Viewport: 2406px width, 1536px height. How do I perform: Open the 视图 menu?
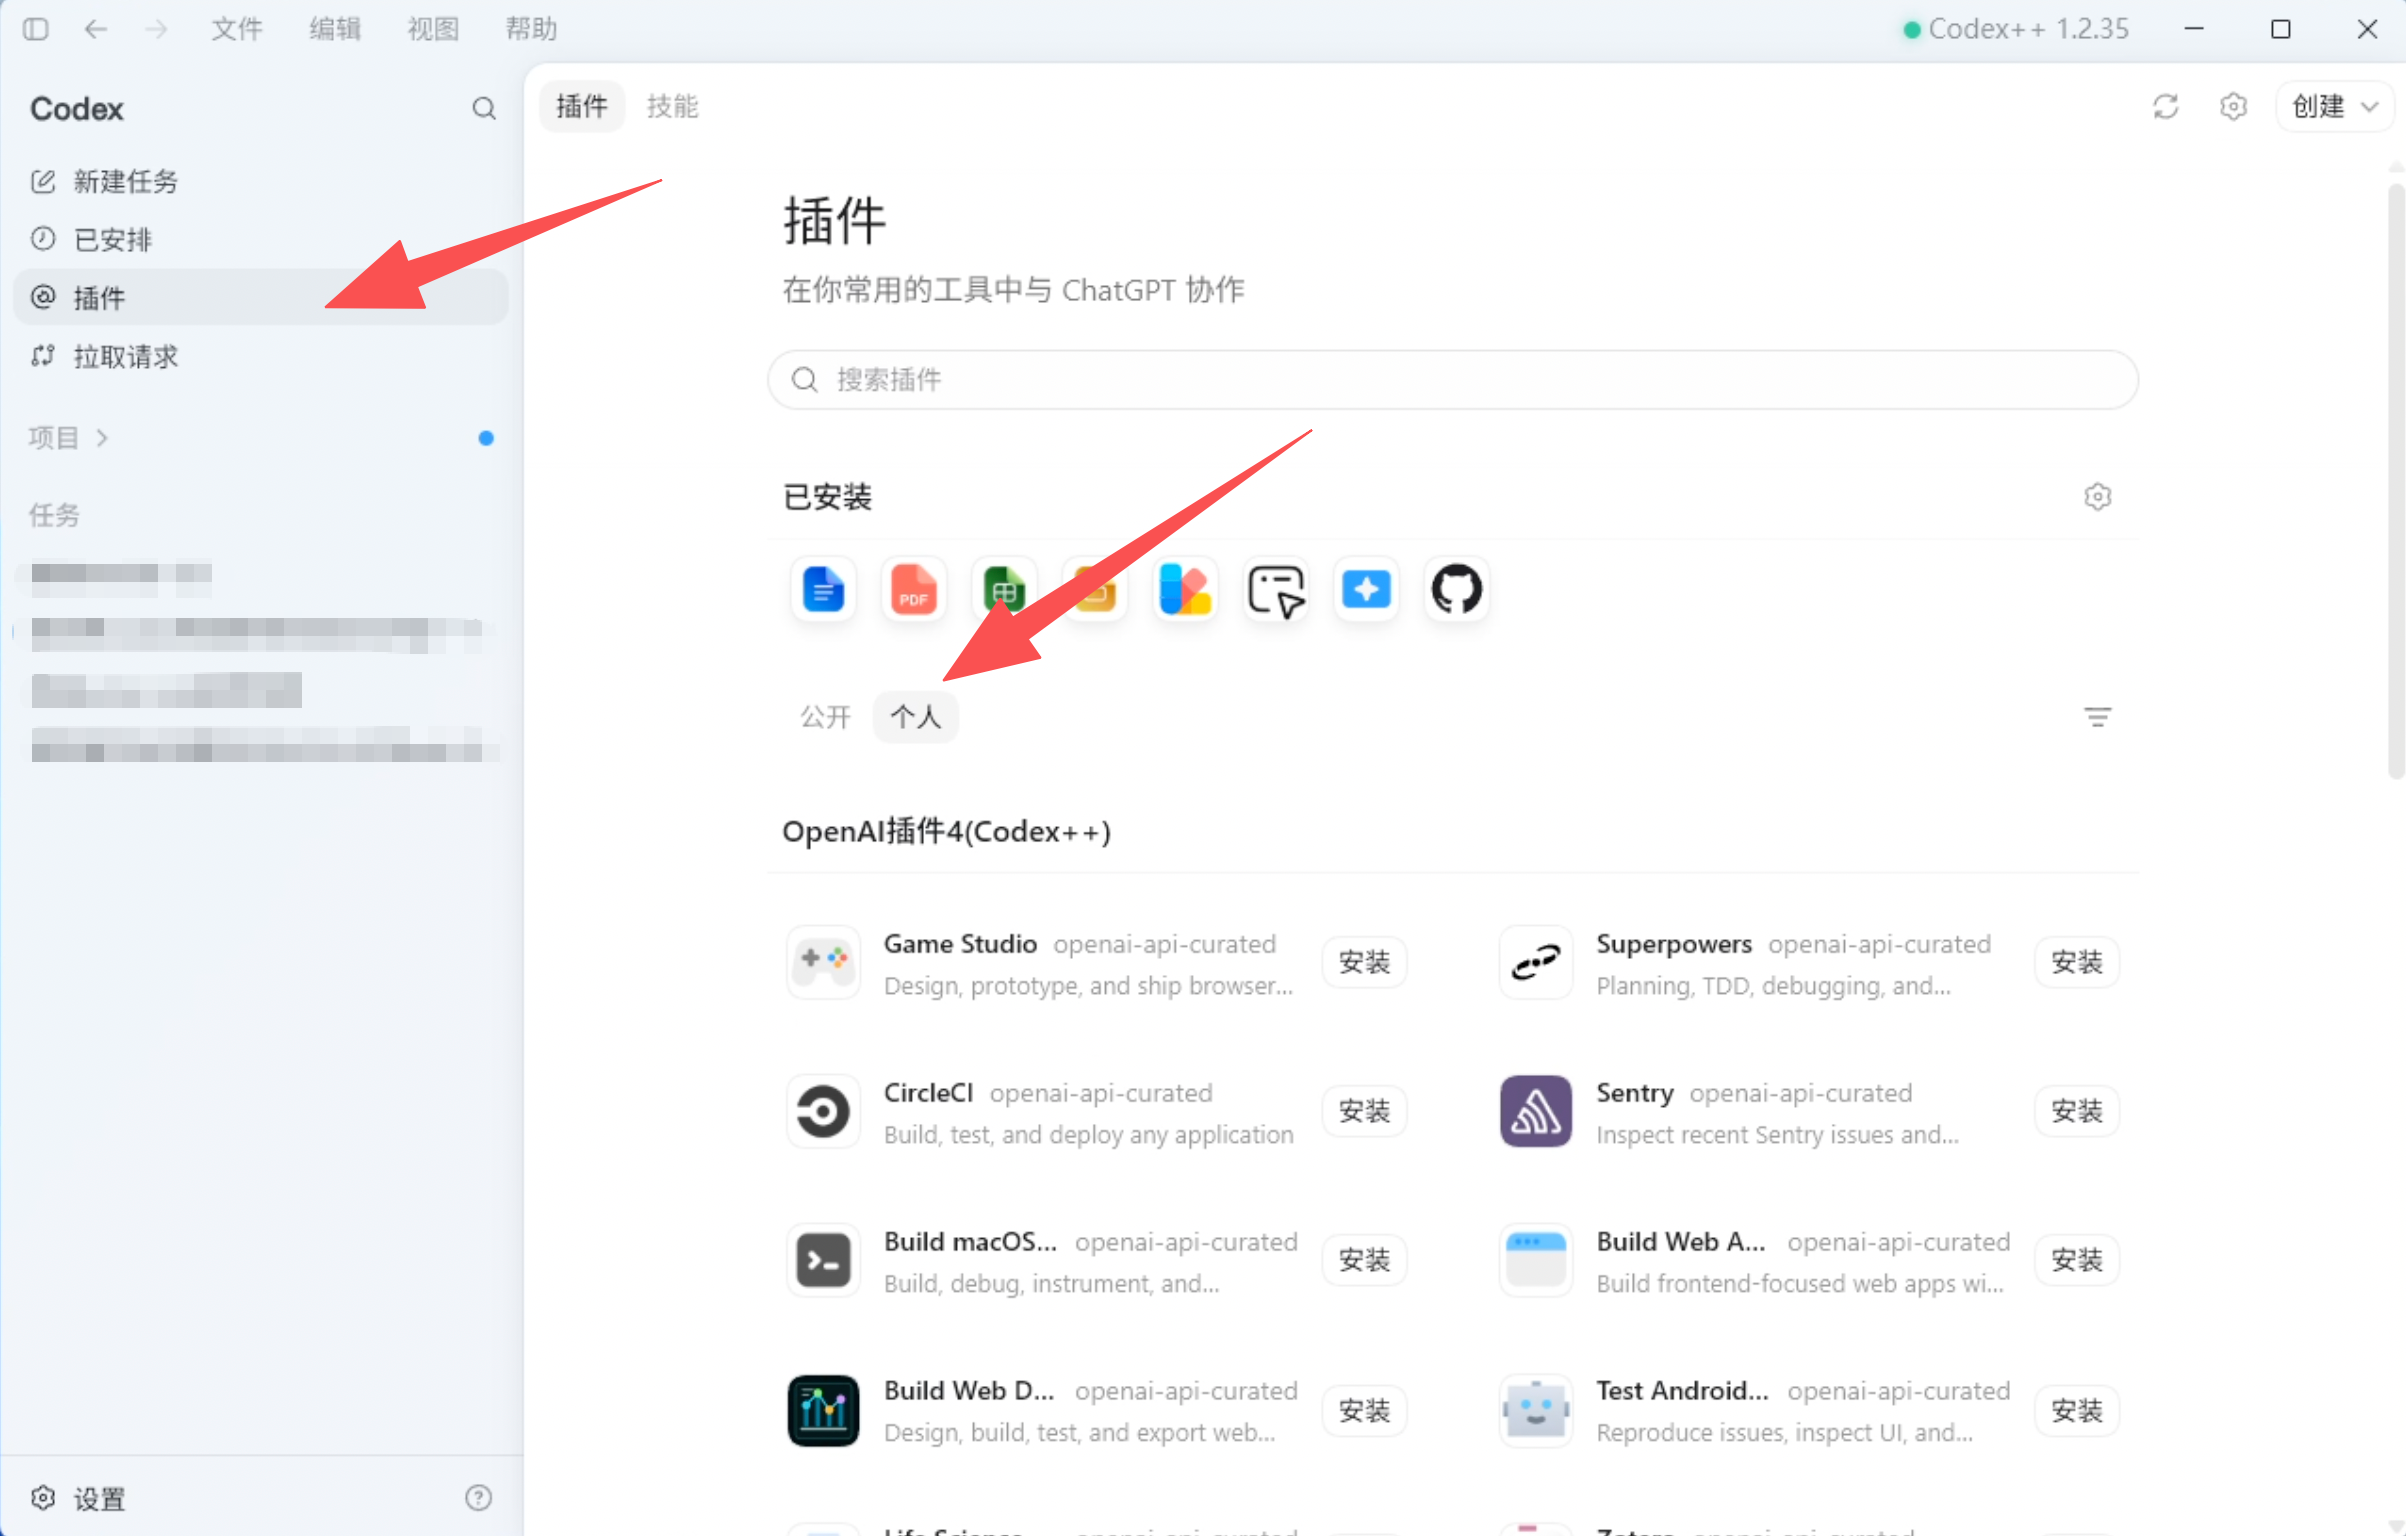click(433, 29)
